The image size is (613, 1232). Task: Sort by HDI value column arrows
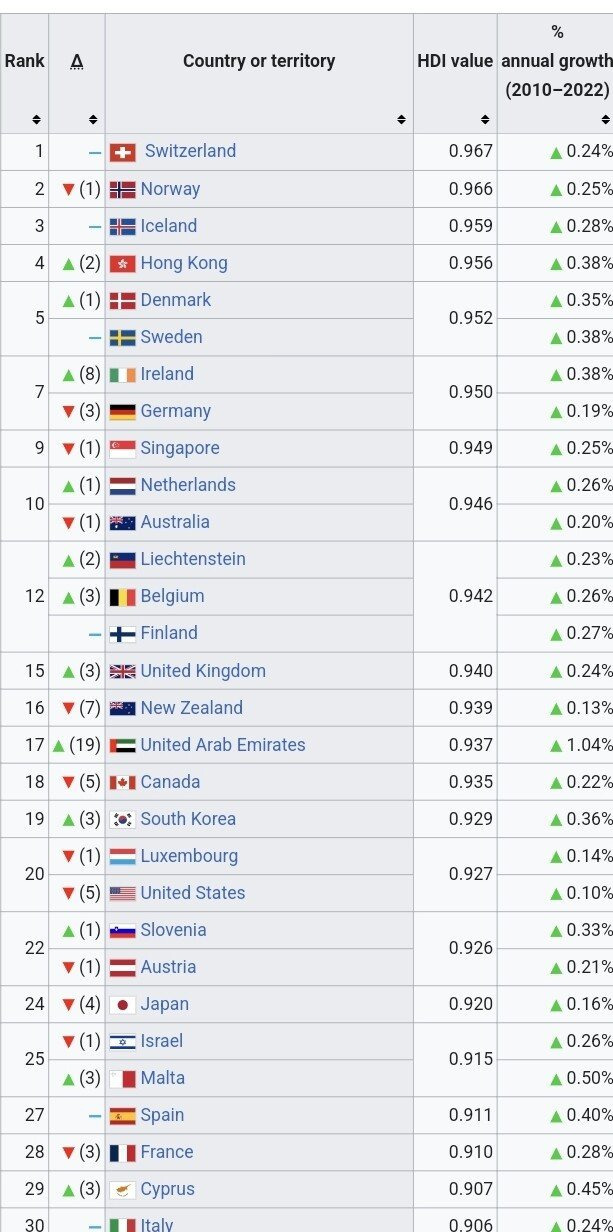click(485, 120)
